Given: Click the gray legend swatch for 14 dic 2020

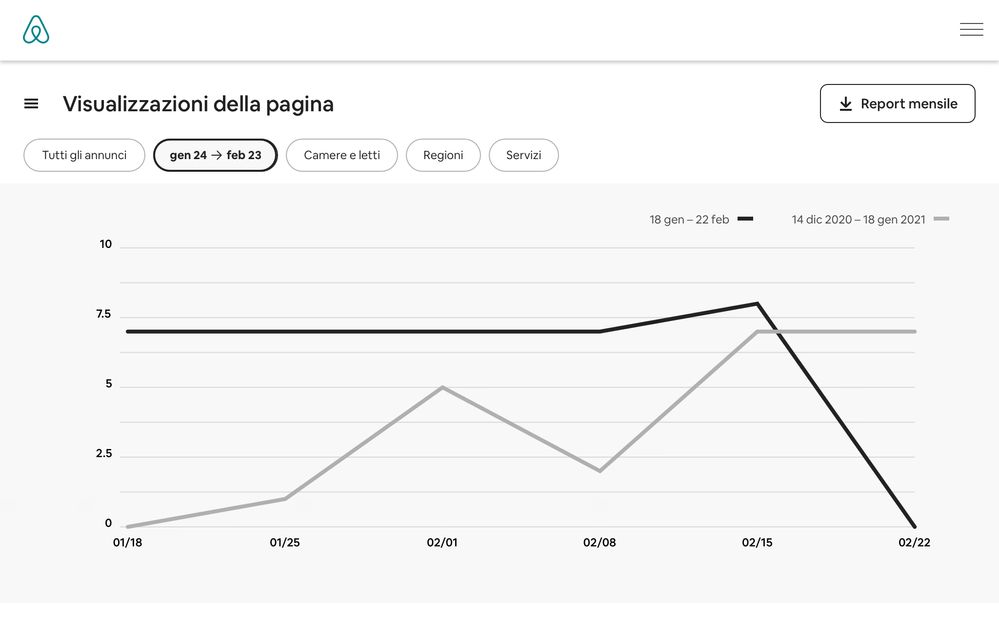Looking at the screenshot, I should point(941,219).
